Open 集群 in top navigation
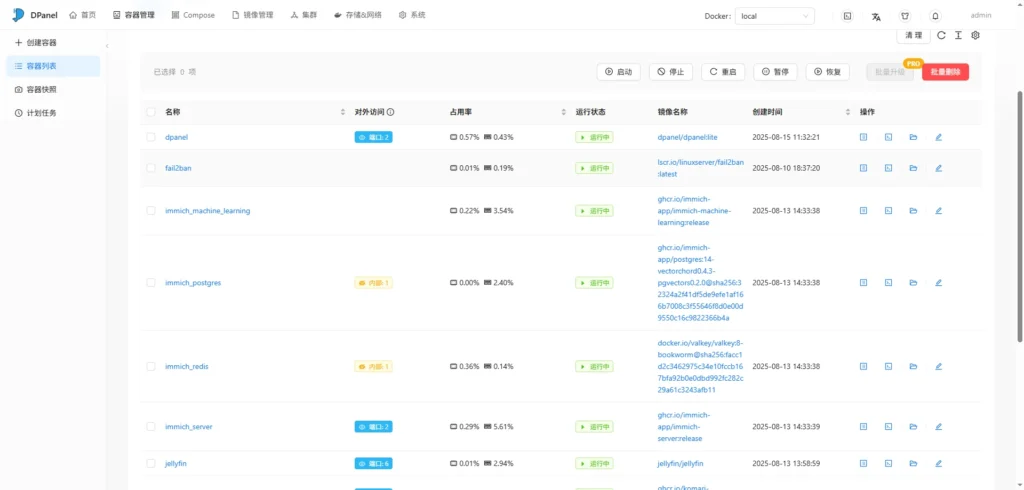Viewport: 1024px width, 490px height. (304, 15)
